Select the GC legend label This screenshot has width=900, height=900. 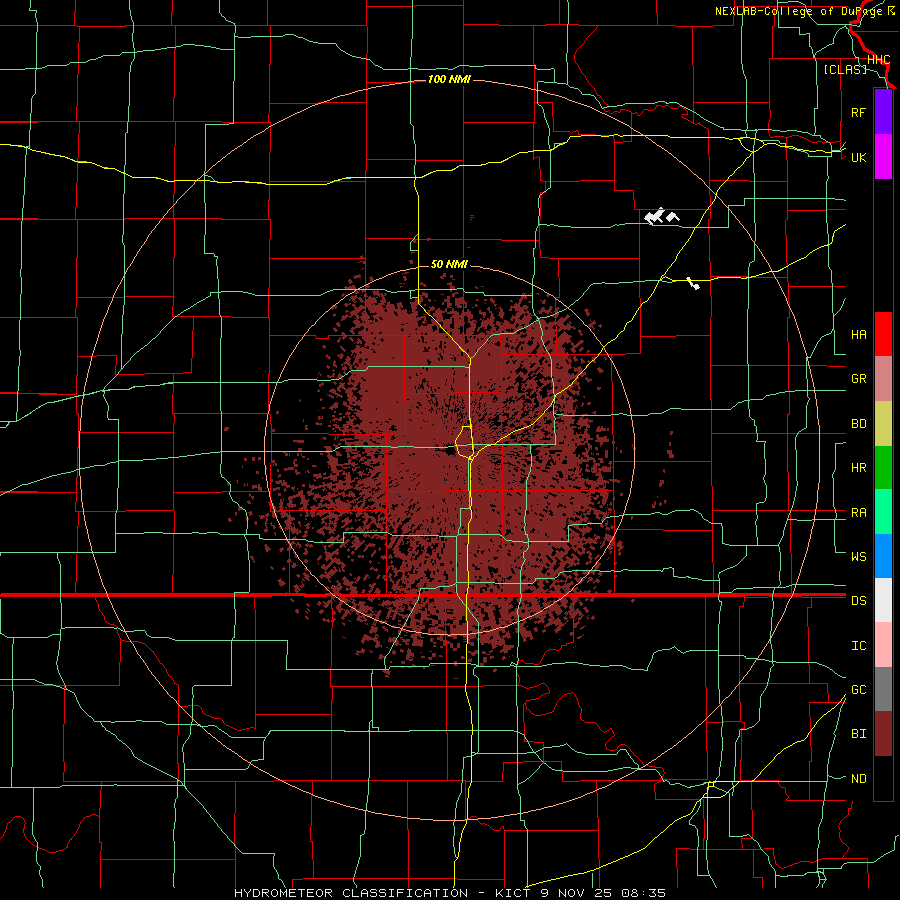(x=858, y=690)
